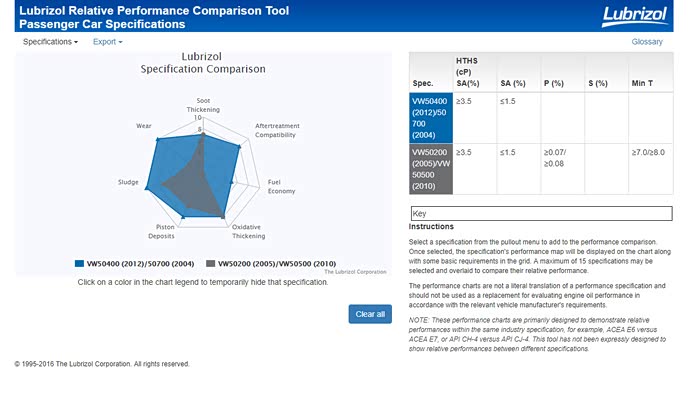The width and height of the screenshot is (700, 409).
Task: Click the Key box below the table
Action: (541, 213)
